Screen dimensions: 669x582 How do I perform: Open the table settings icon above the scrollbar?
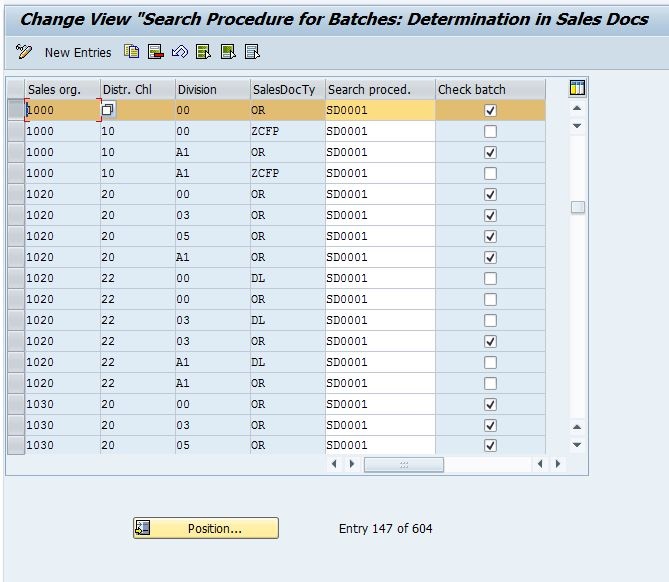point(577,88)
